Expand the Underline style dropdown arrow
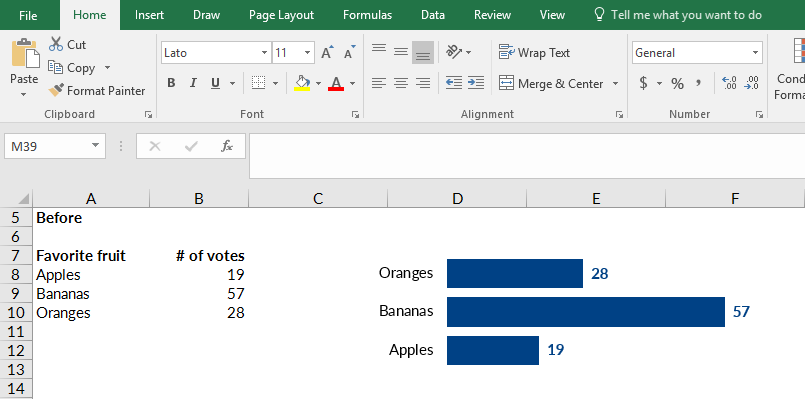805x399 pixels. (x=232, y=83)
